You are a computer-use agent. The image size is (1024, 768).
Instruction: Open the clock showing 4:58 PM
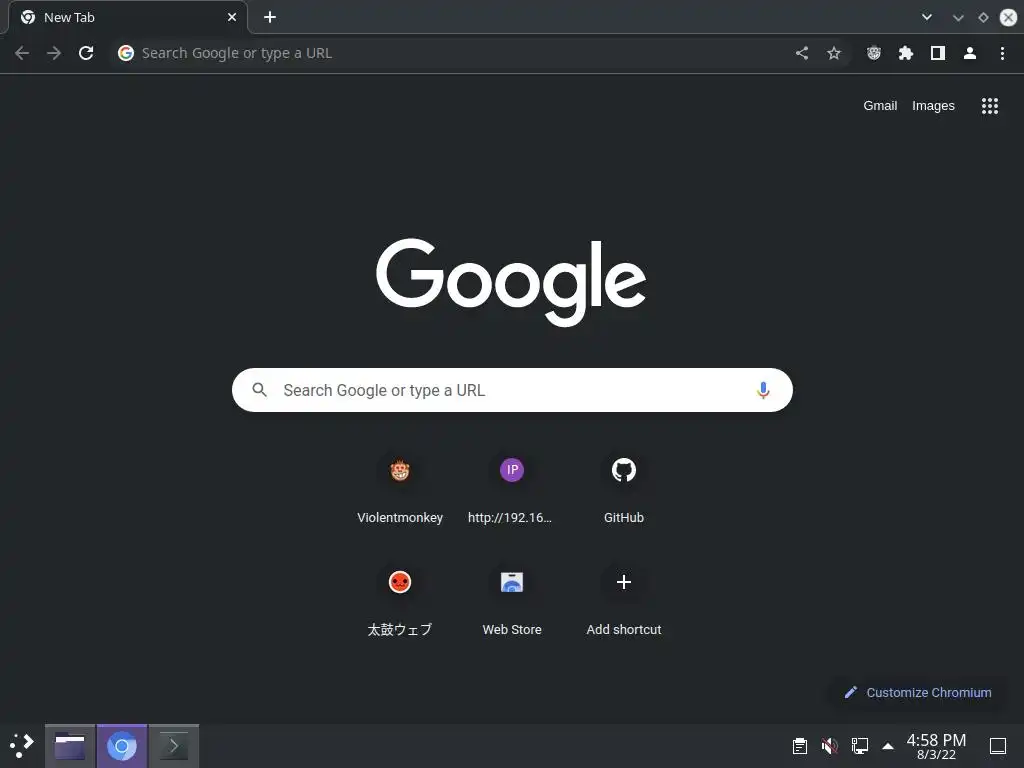tap(936, 746)
